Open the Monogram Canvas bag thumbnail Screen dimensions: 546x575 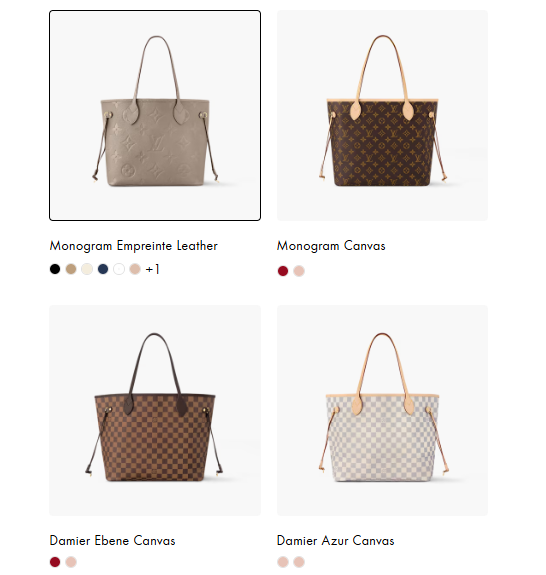[382, 116]
